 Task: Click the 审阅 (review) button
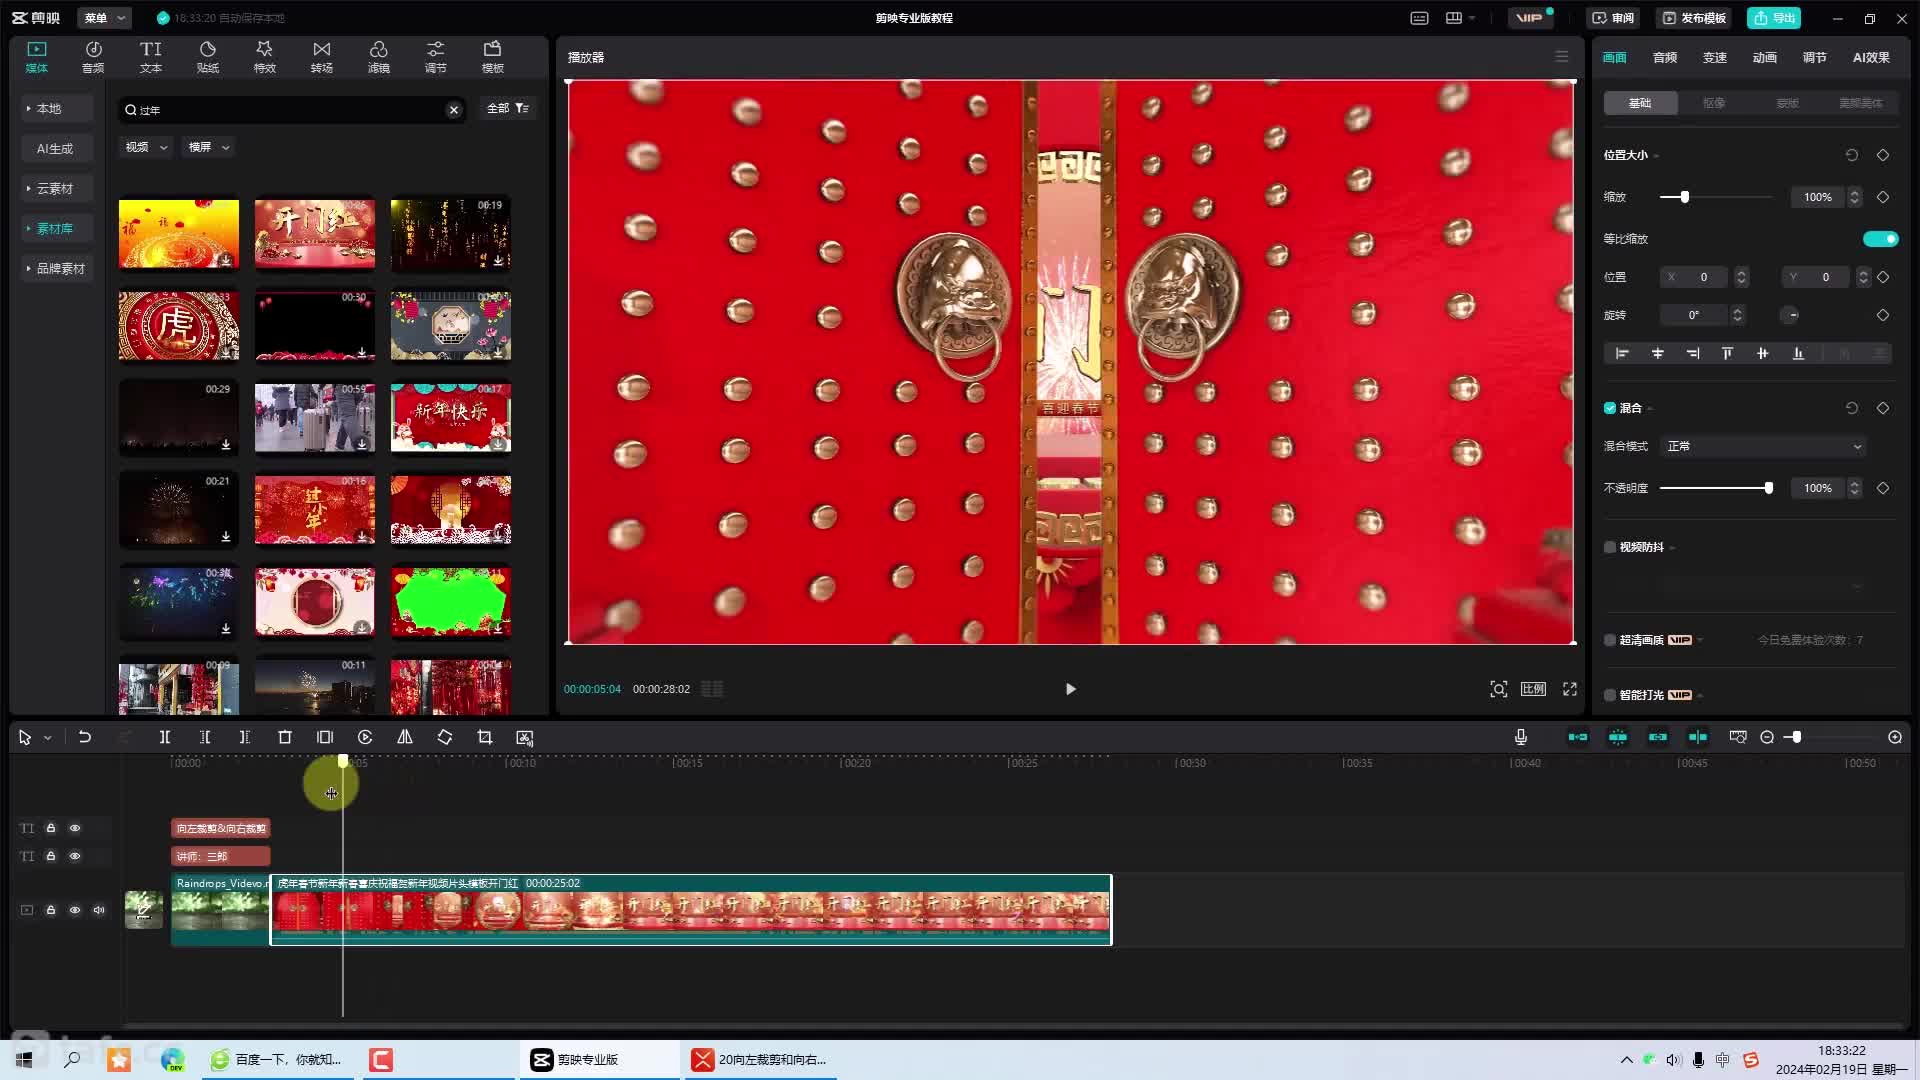(x=1613, y=18)
